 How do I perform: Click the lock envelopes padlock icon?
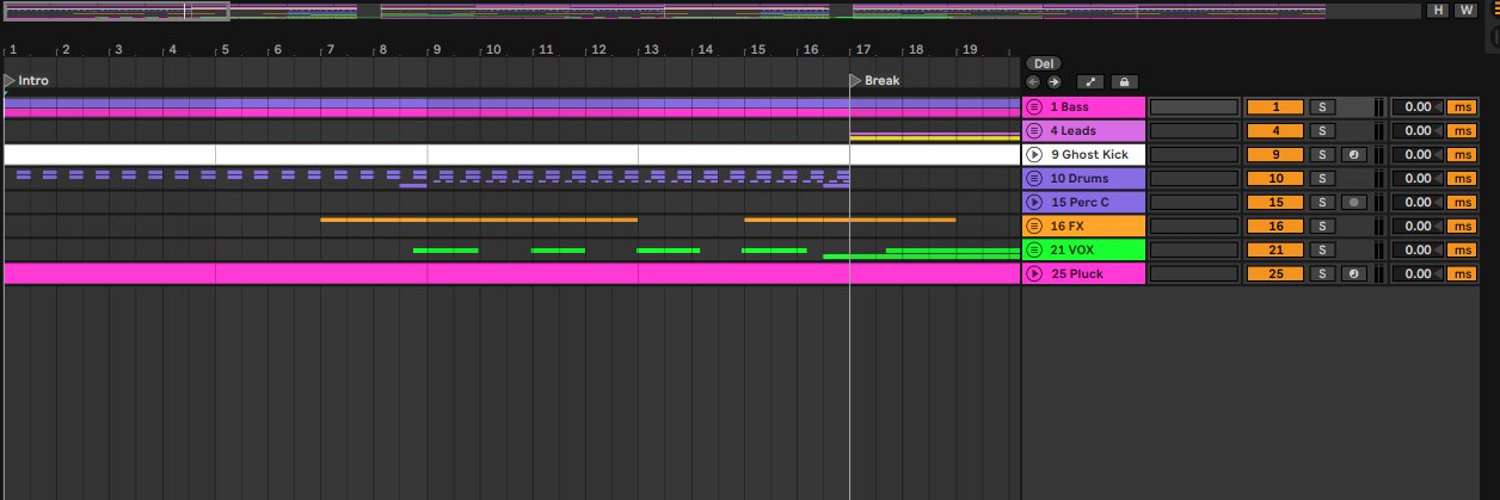tap(1124, 82)
